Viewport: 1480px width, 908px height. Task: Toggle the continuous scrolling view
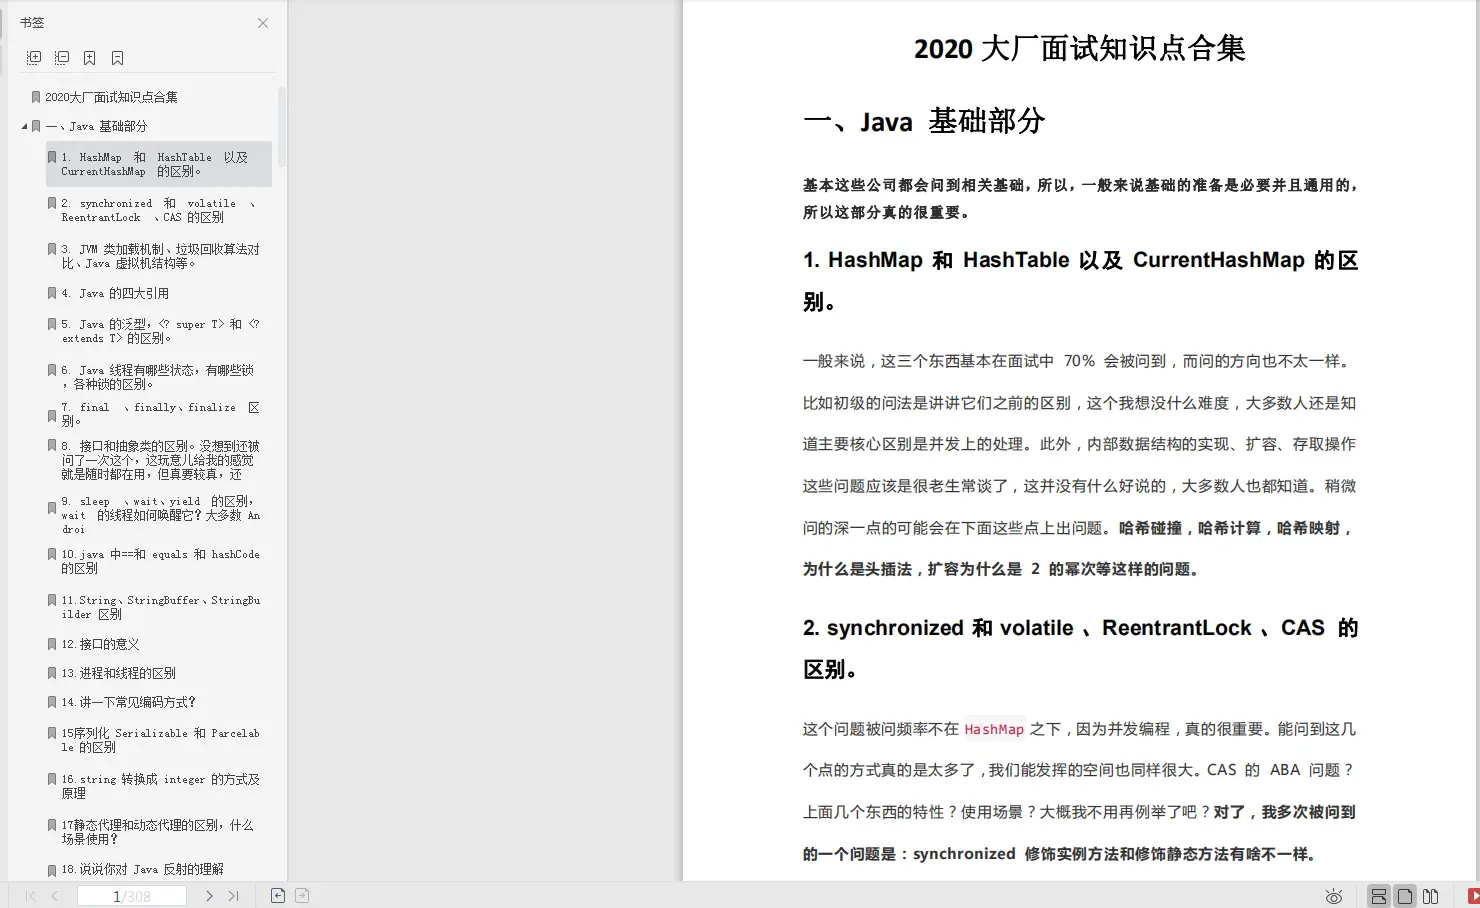coord(1379,896)
